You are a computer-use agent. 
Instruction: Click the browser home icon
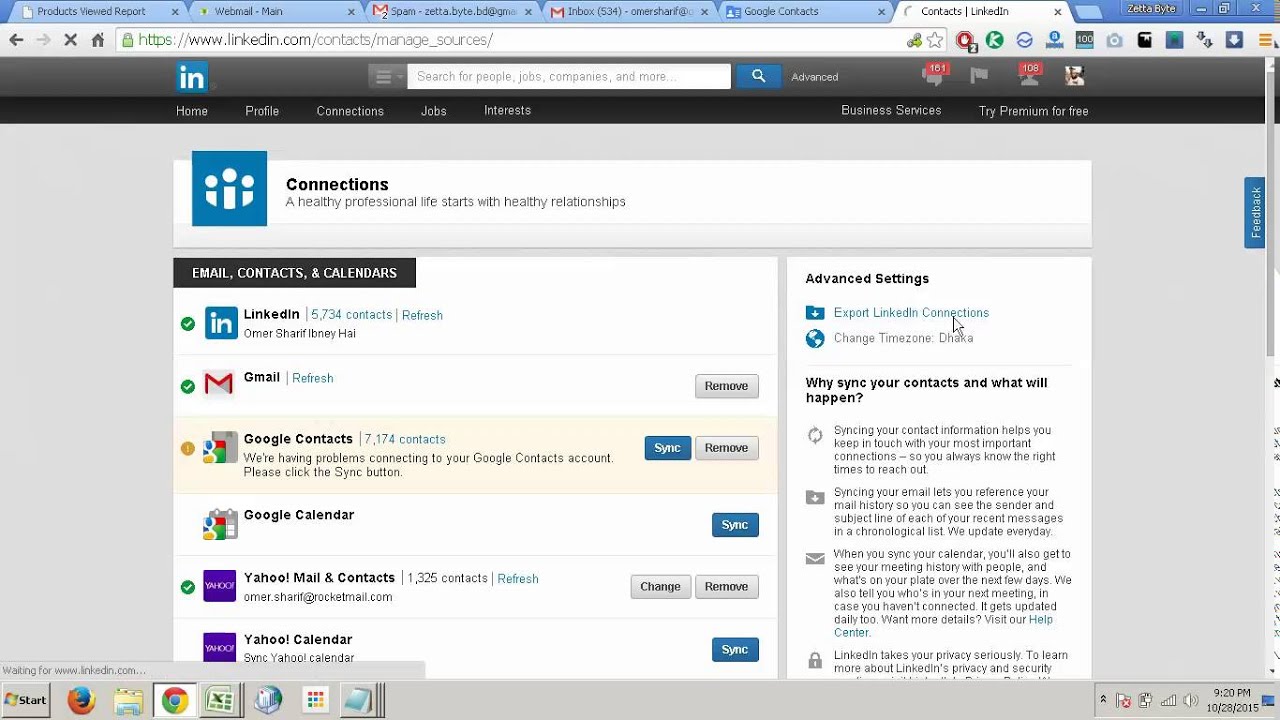[x=97, y=40]
